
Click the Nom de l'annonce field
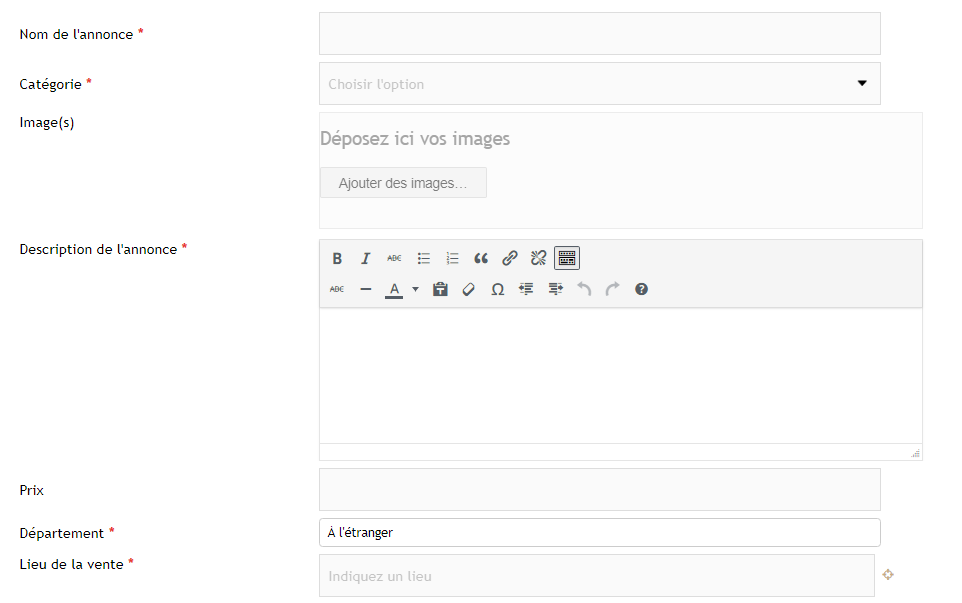(x=600, y=34)
